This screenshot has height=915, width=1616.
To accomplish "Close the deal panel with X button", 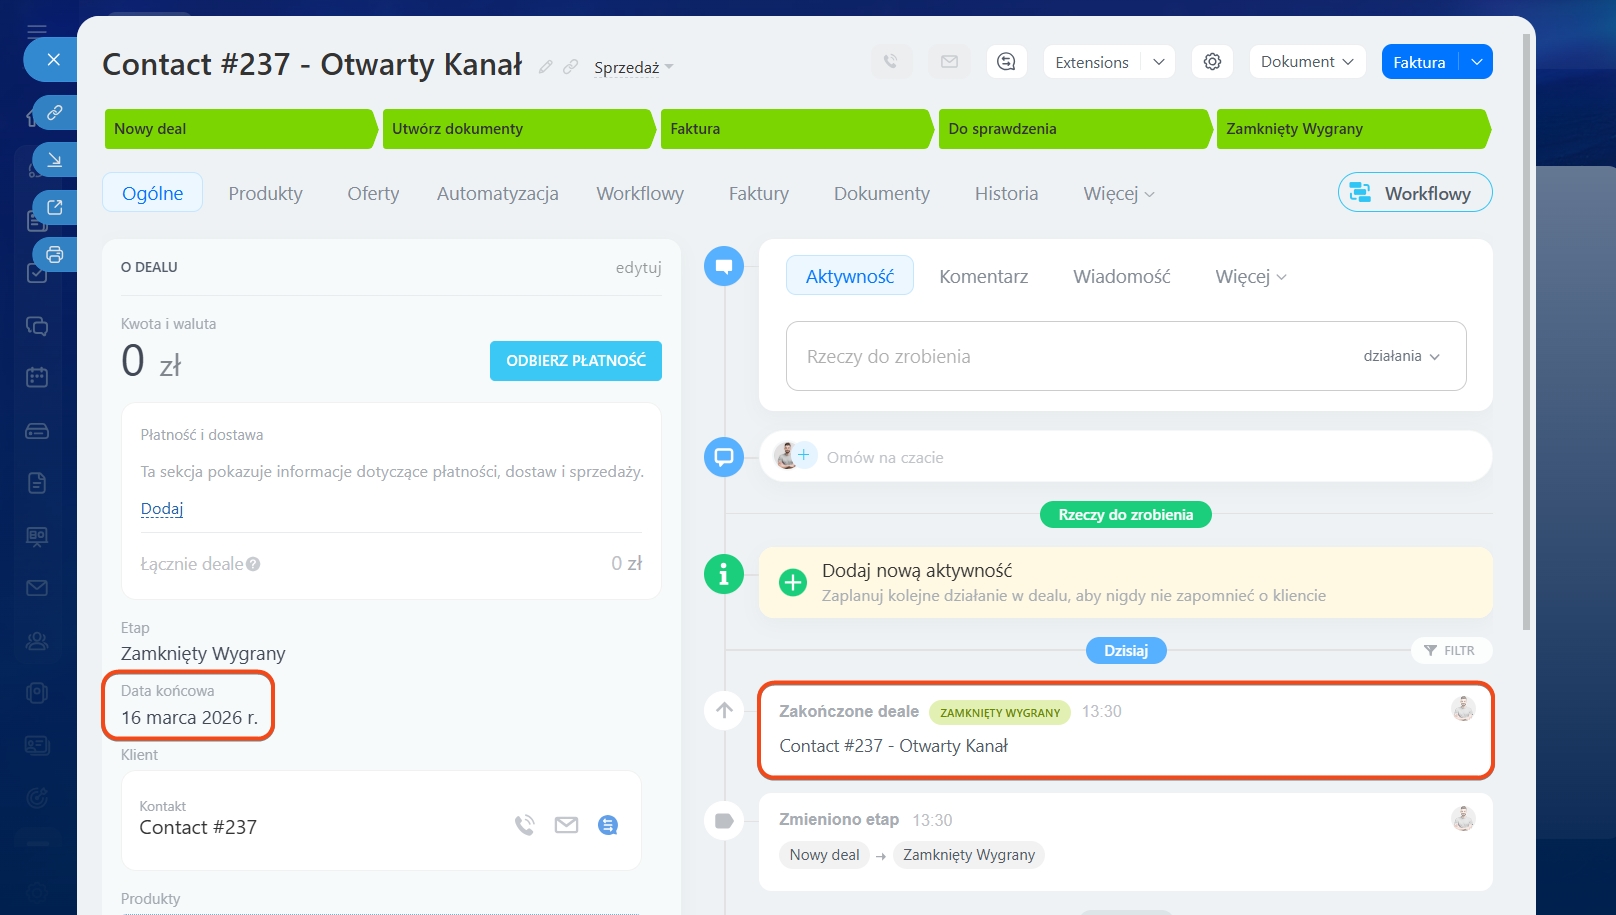I will click(53, 60).
